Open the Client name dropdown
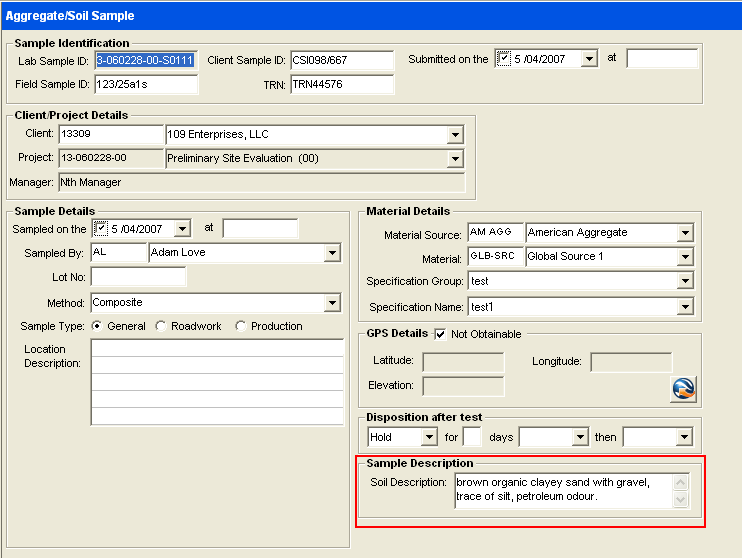 (455, 135)
